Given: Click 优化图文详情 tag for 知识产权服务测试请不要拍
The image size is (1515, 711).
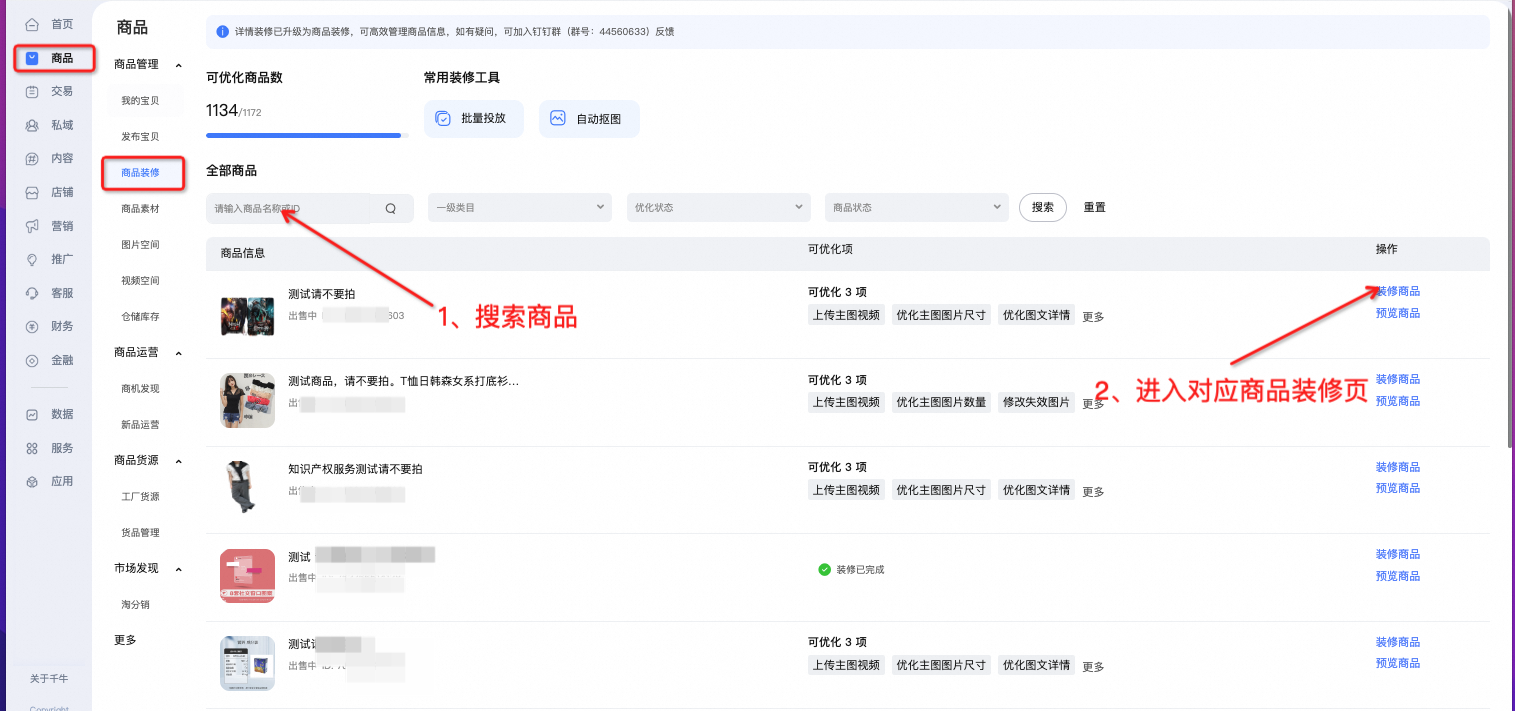Looking at the screenshot, I should pyautogui.click(x=1036, y=490).
